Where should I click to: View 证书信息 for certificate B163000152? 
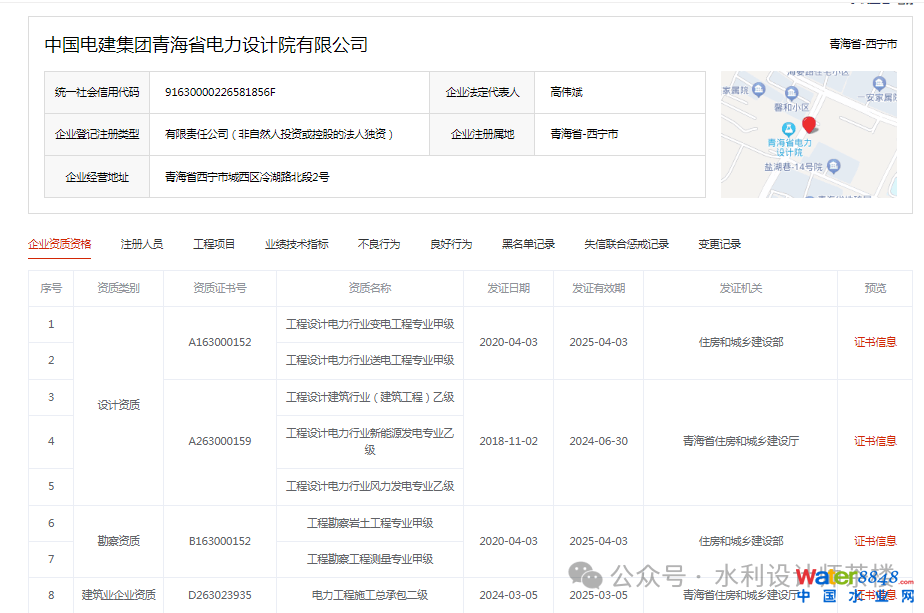coord(875,541)
